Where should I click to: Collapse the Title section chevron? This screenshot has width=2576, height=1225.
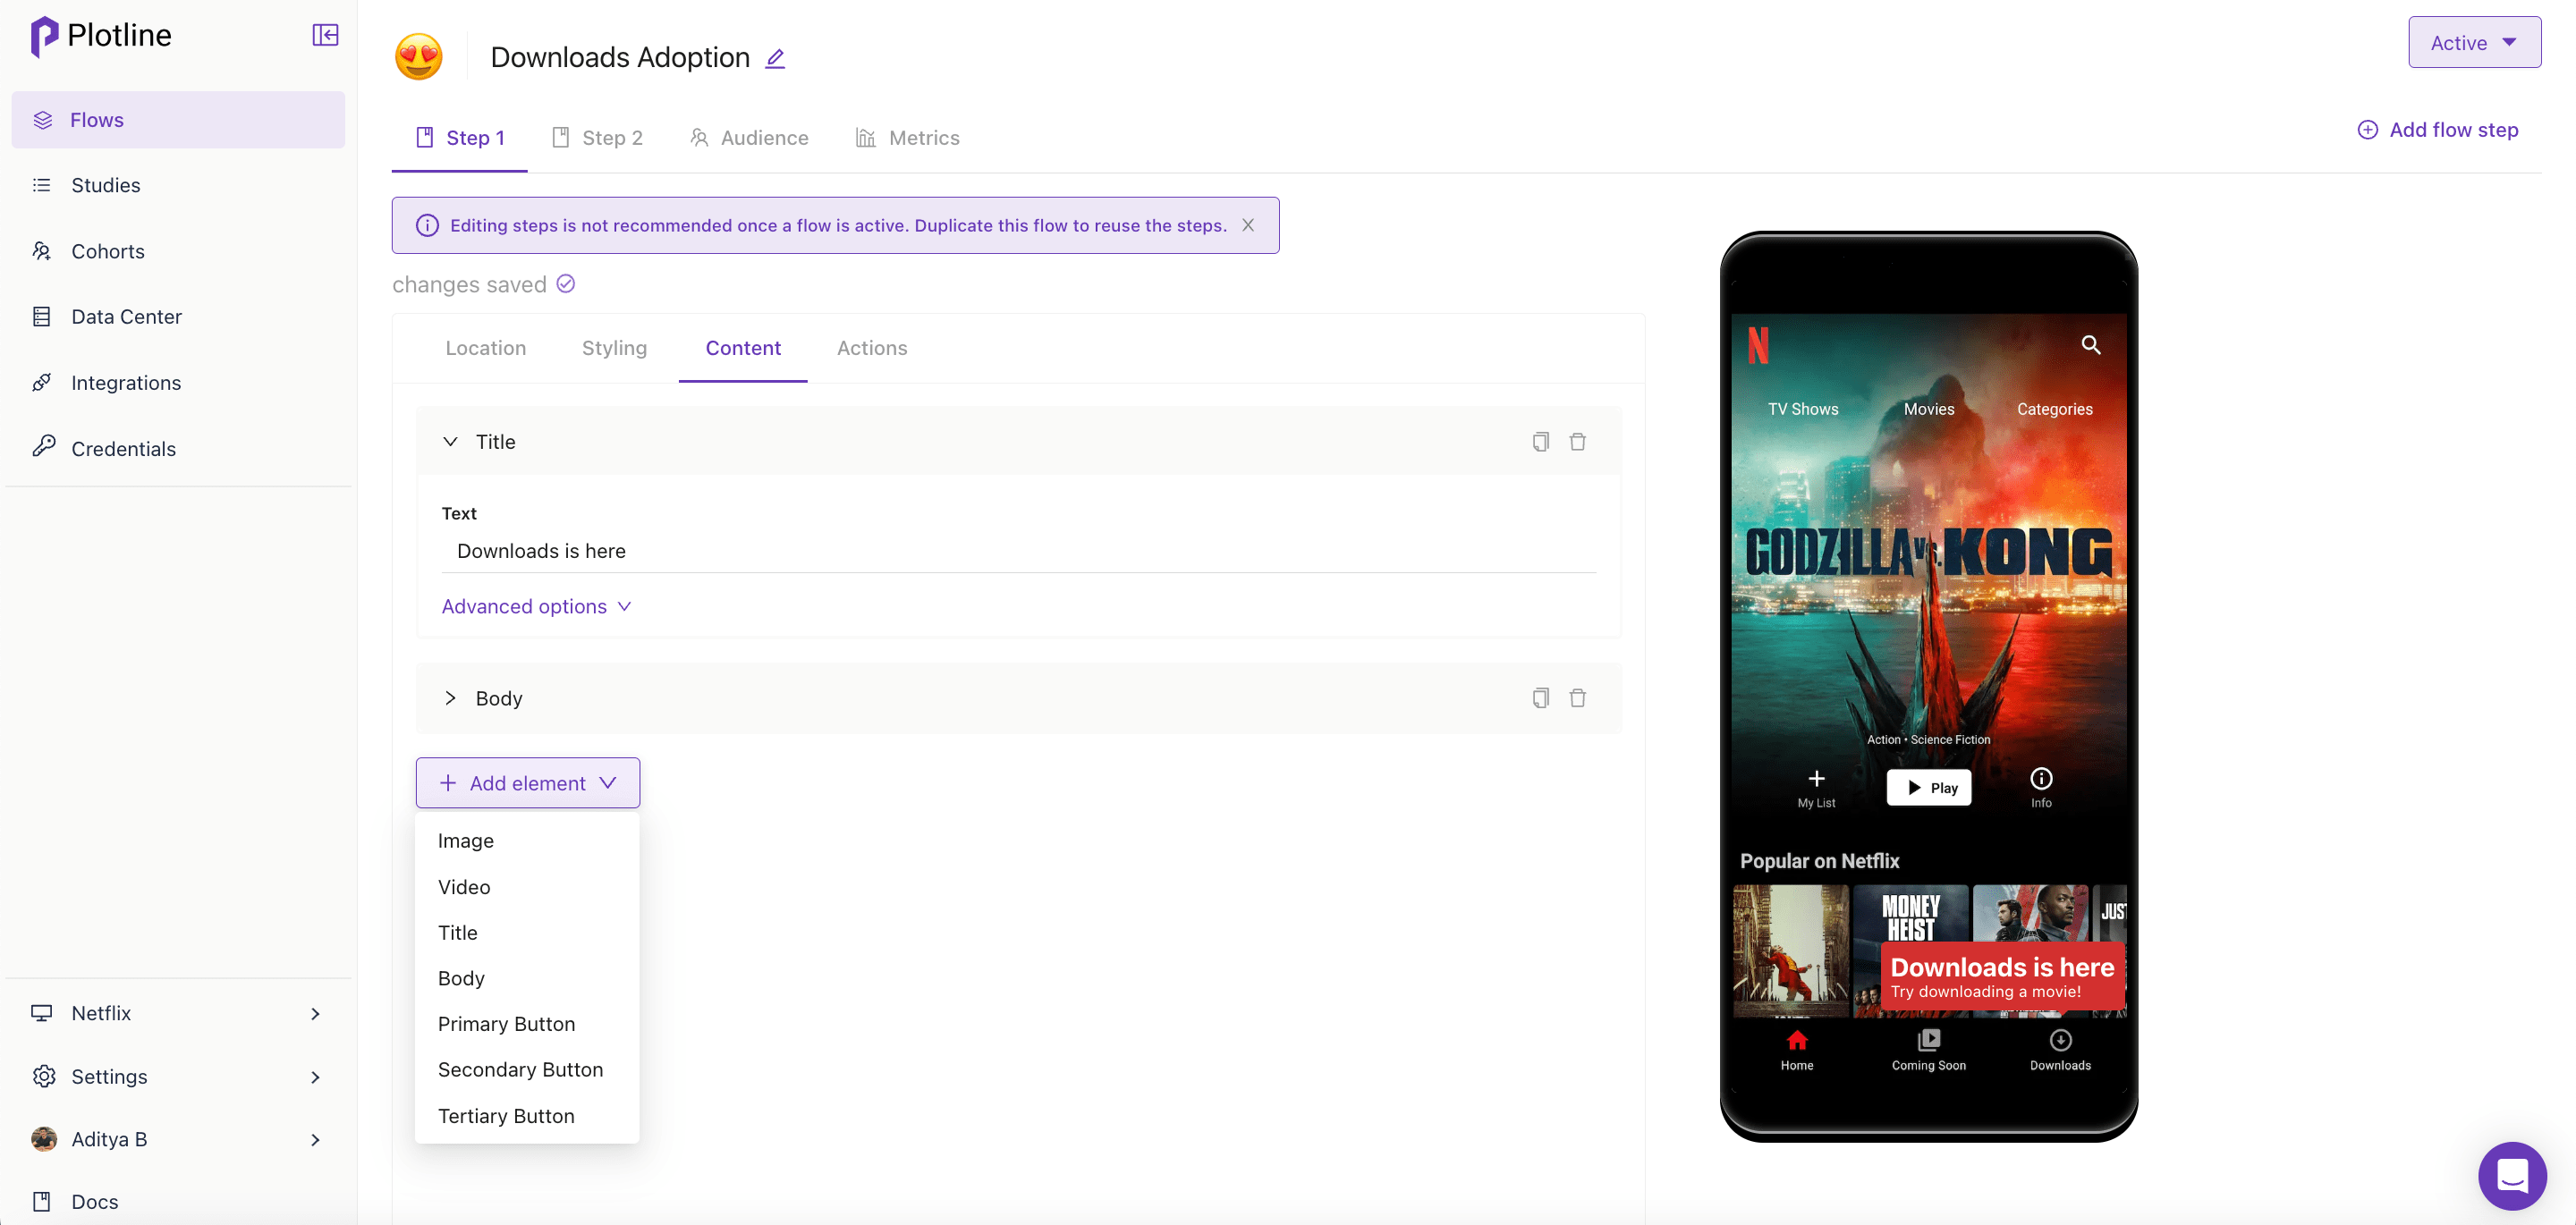point(450,441)
